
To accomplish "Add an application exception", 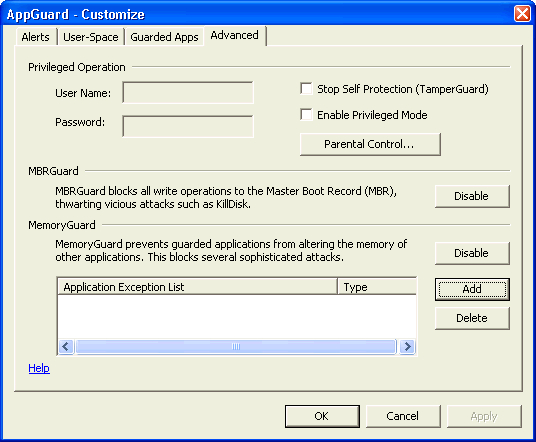I will [472, 289].
